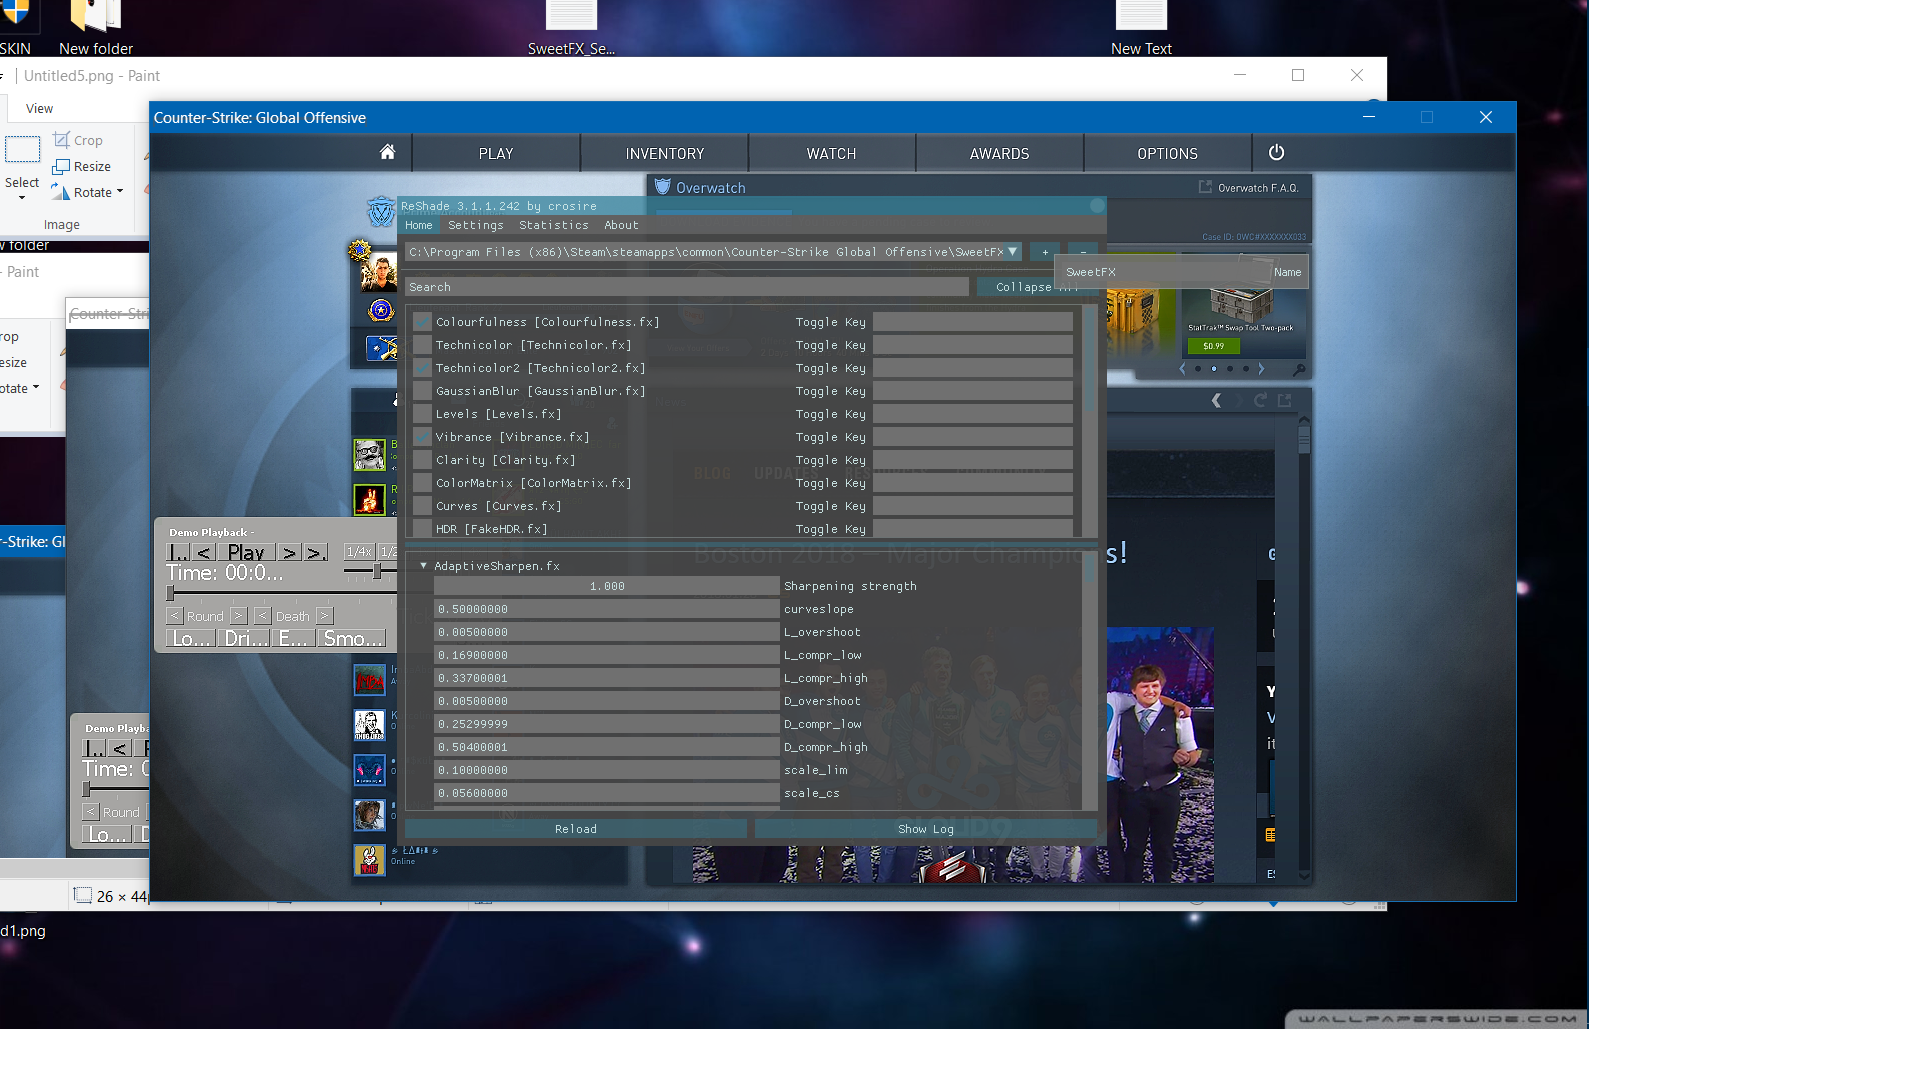Click the power quit icon
Image resolution: width=1920 pixels, height=1080 pixels.
[1276, 153]
